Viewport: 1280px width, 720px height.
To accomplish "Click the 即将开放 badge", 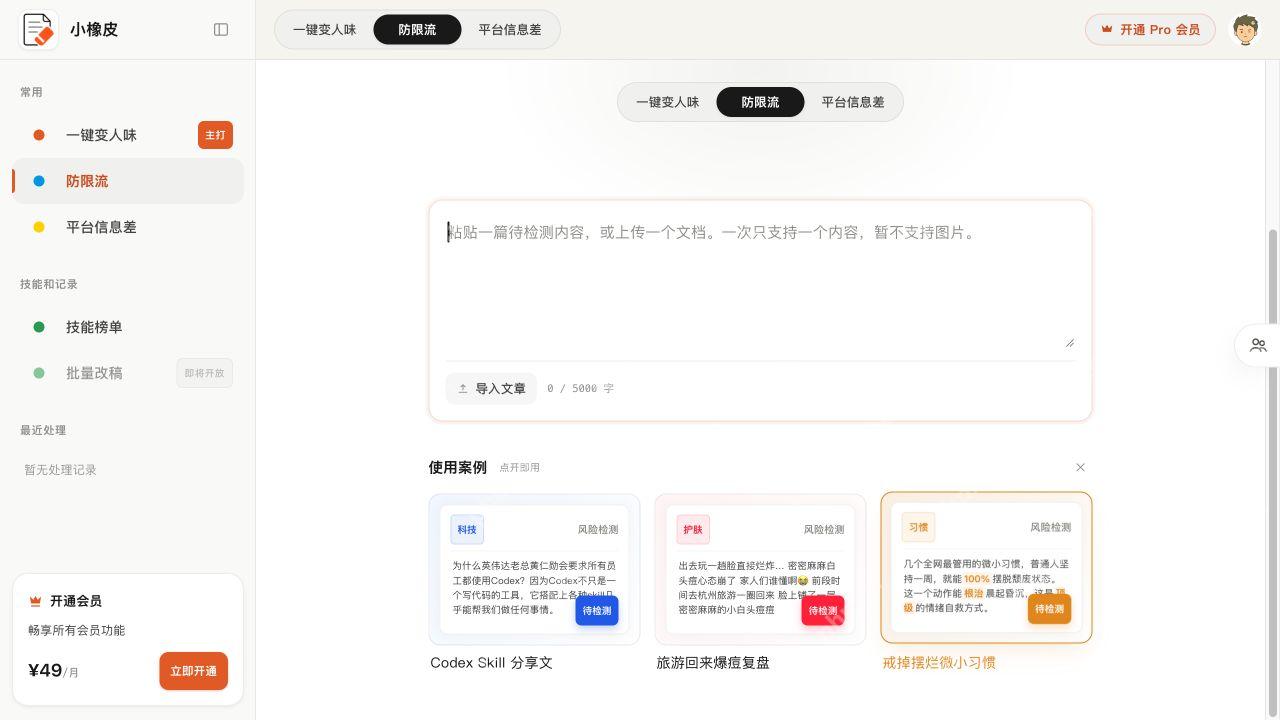I will point(205,373).
